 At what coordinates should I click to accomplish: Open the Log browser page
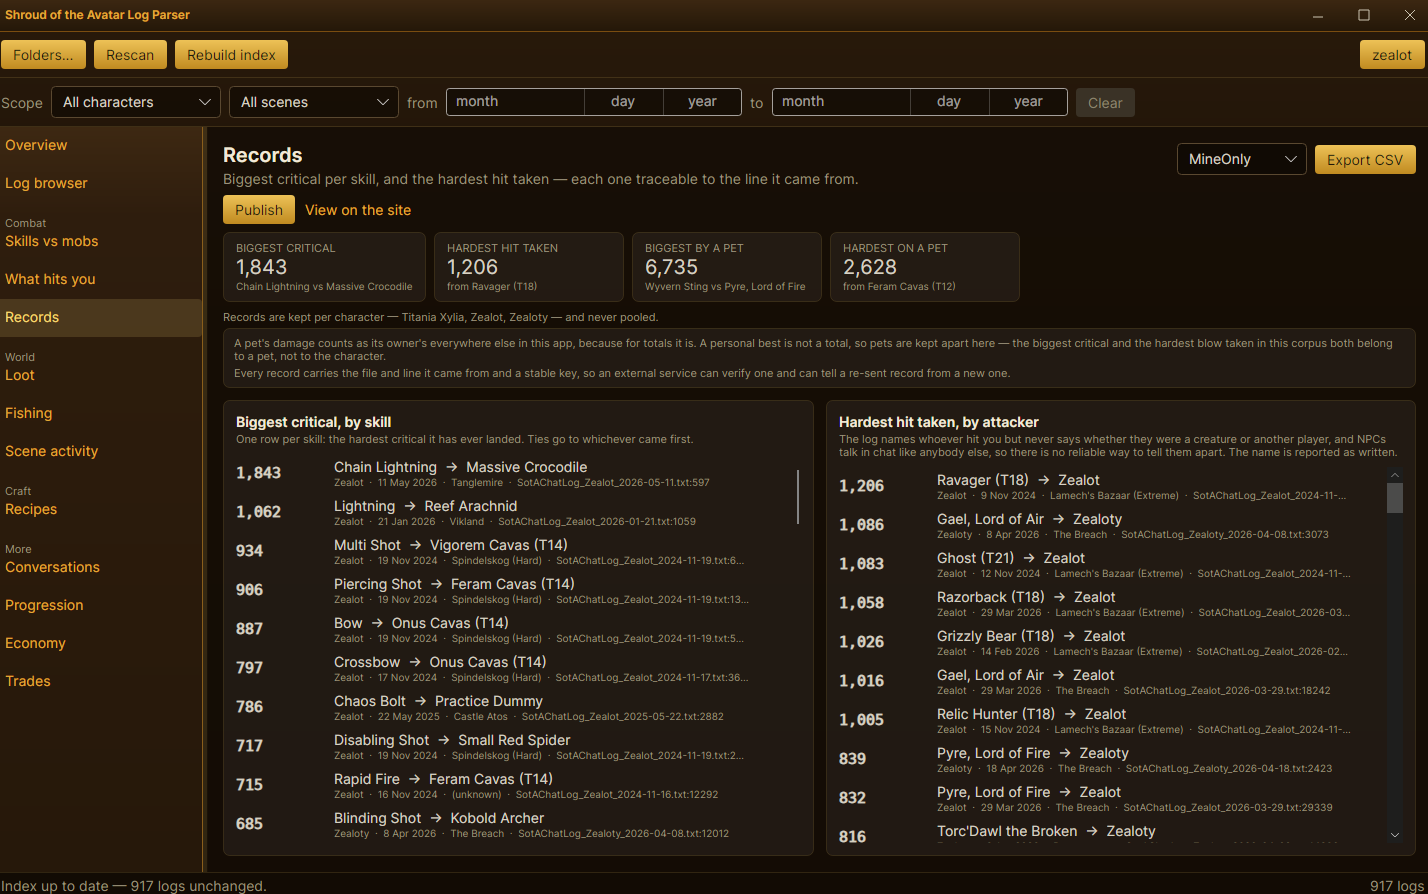[100, 183]
